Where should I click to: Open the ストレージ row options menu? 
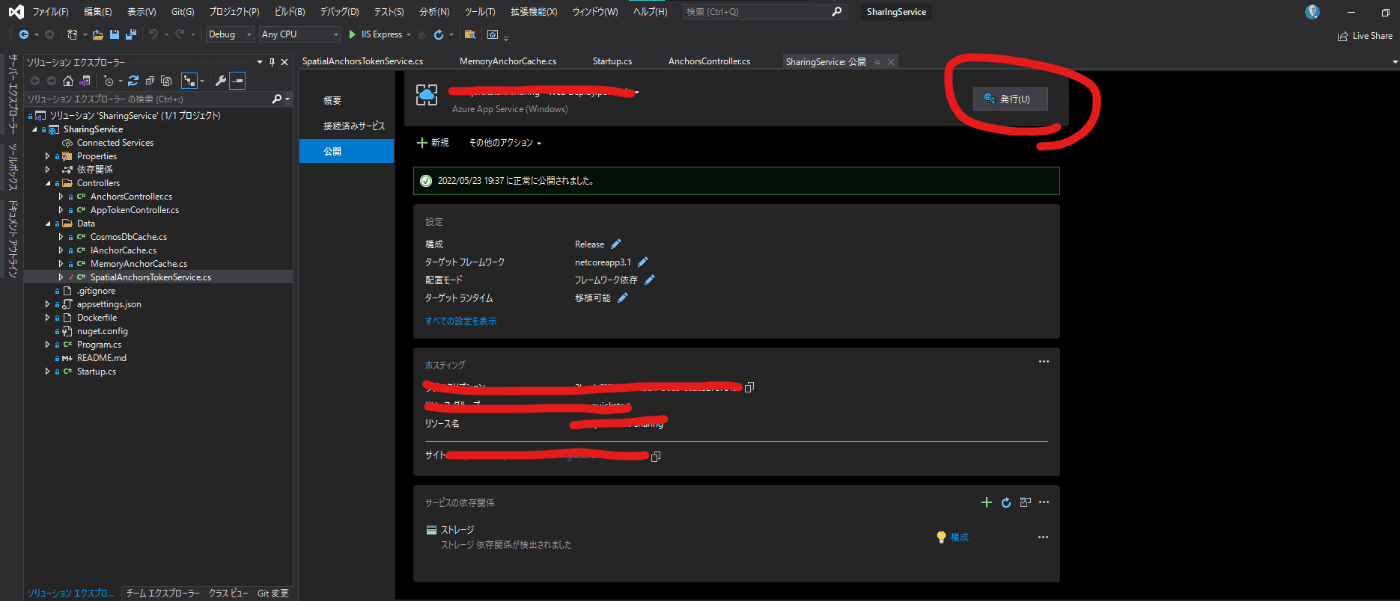[x=1043, y=537]
